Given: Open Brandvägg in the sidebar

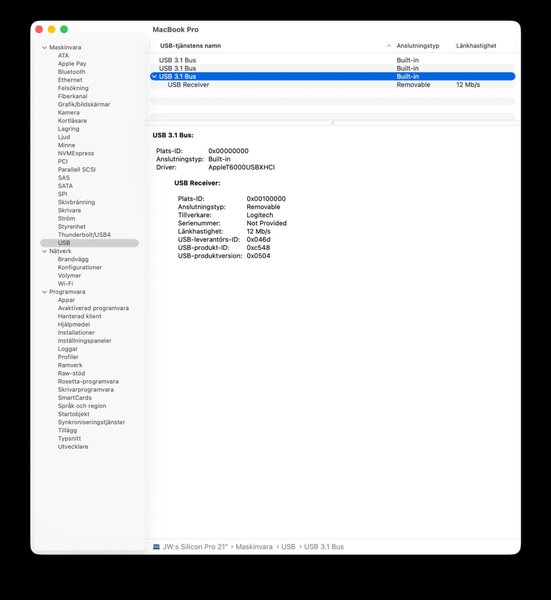Looking at the screenshot, I should tap(73, 259).
